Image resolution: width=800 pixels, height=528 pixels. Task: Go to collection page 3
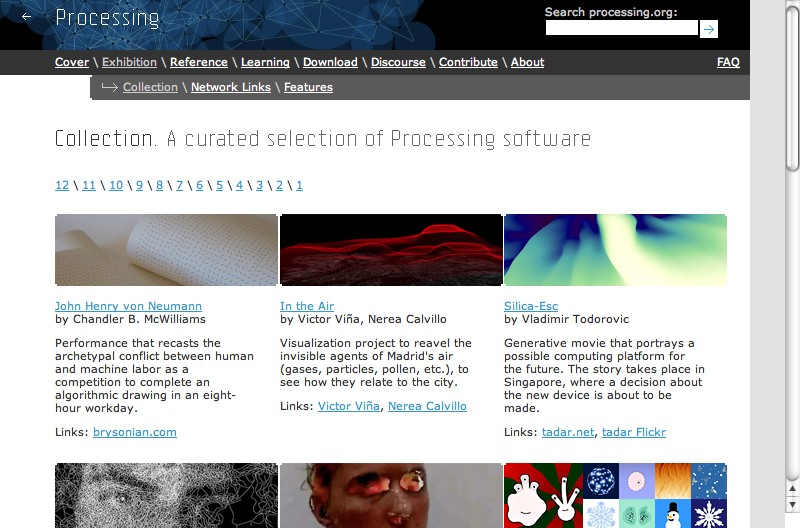[259, 185]
